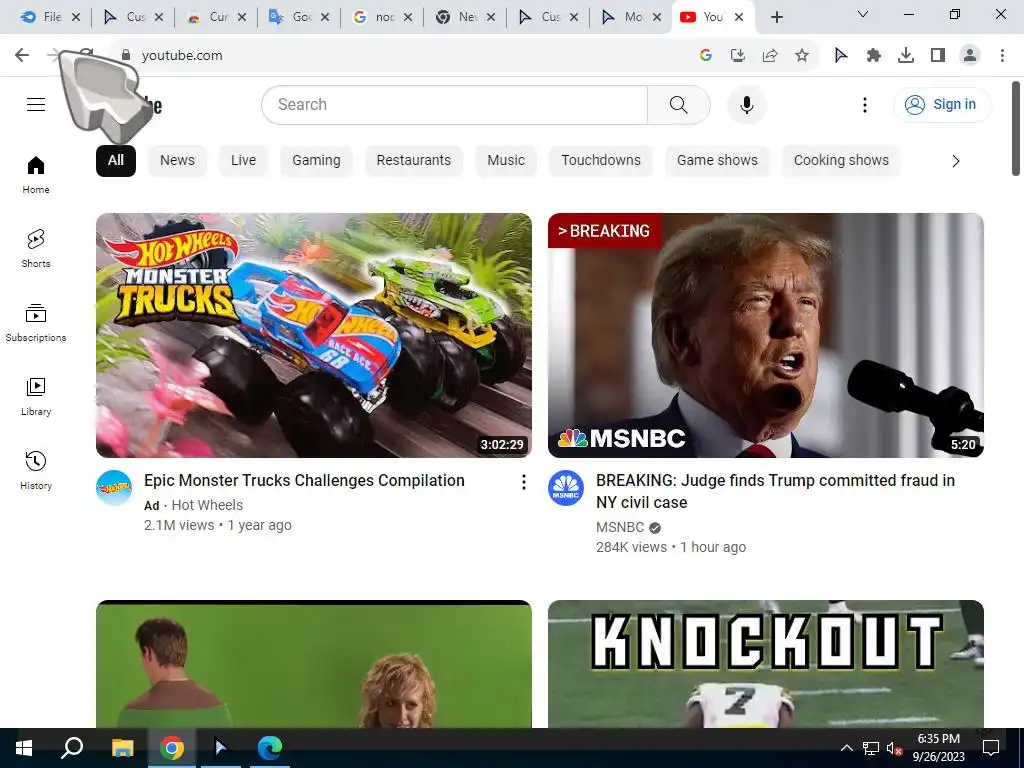Open the KNOCKOUT football video thumbnail
1024x768 pixels.
(x=765, y=664)
